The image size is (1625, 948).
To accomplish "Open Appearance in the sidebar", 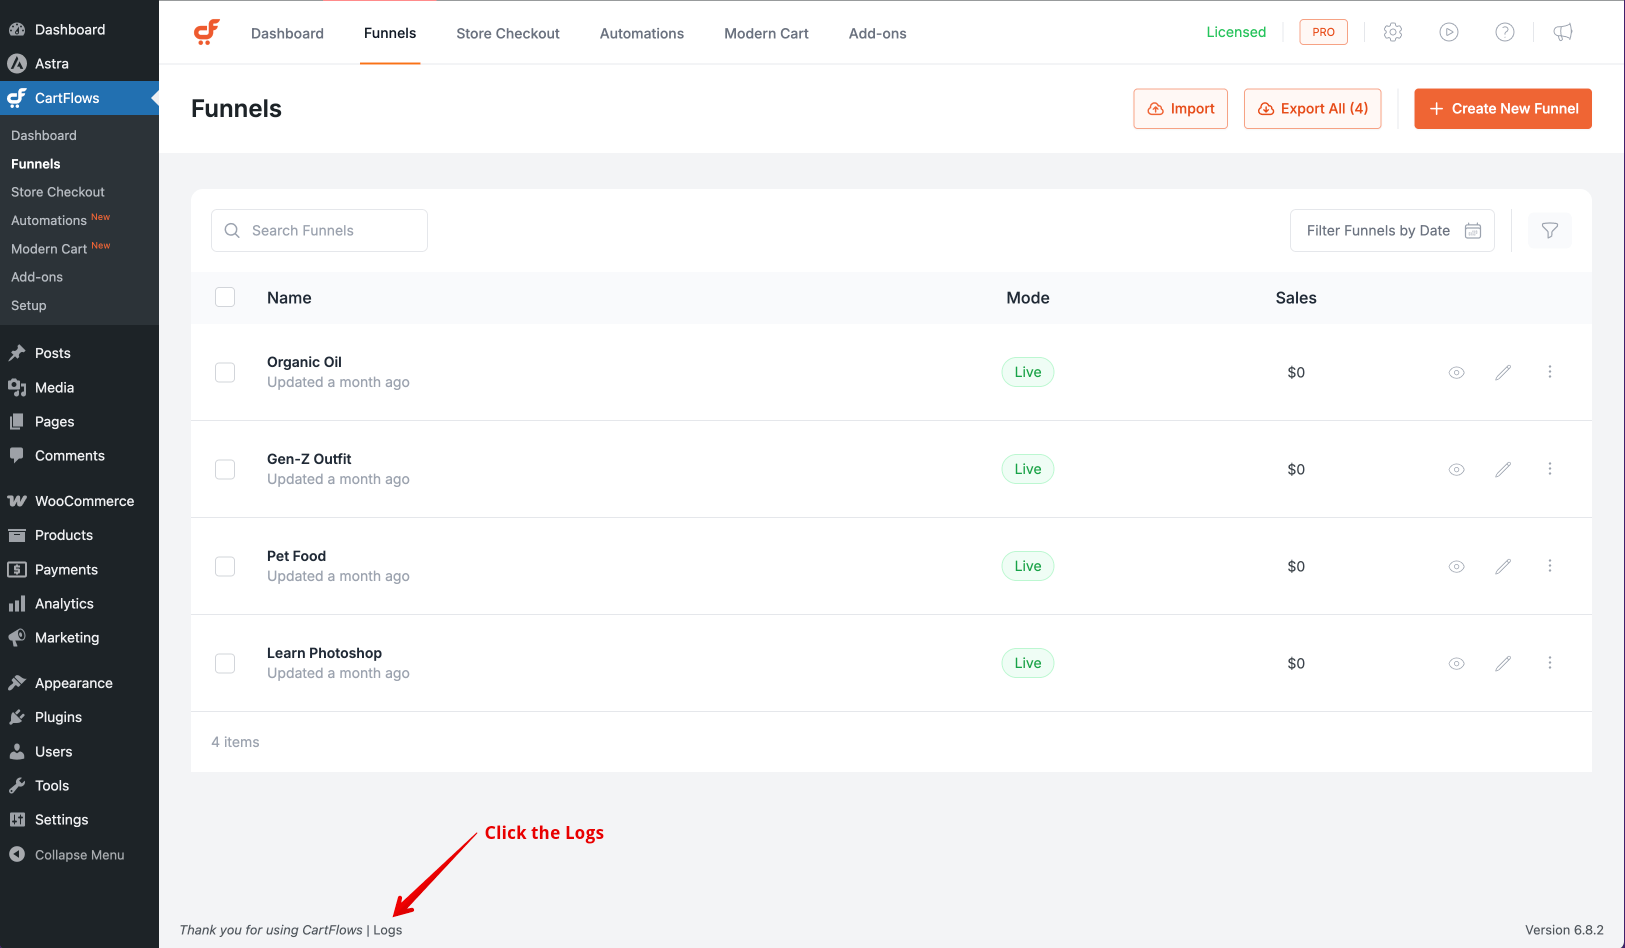I will point(79,683).
